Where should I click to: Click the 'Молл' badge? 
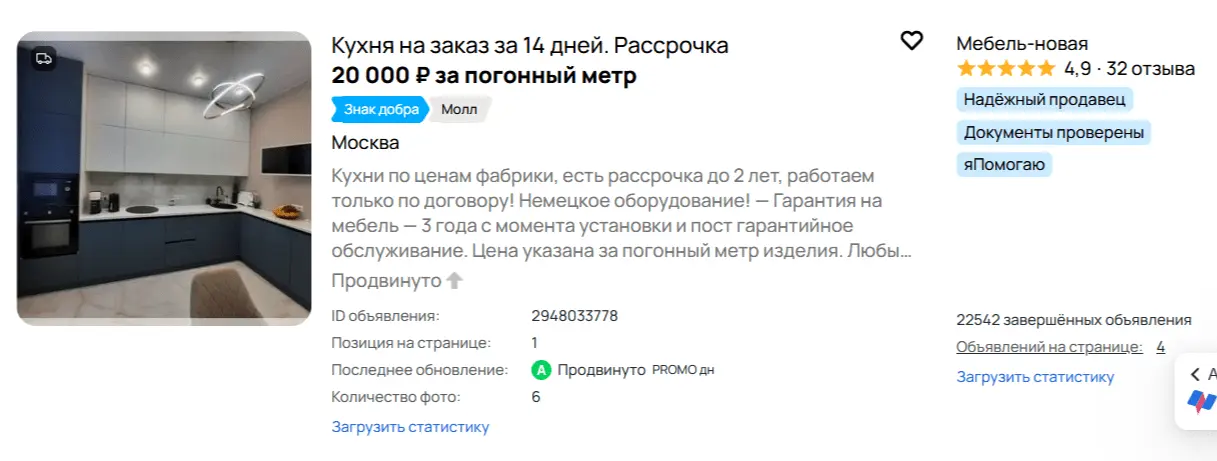460,109
